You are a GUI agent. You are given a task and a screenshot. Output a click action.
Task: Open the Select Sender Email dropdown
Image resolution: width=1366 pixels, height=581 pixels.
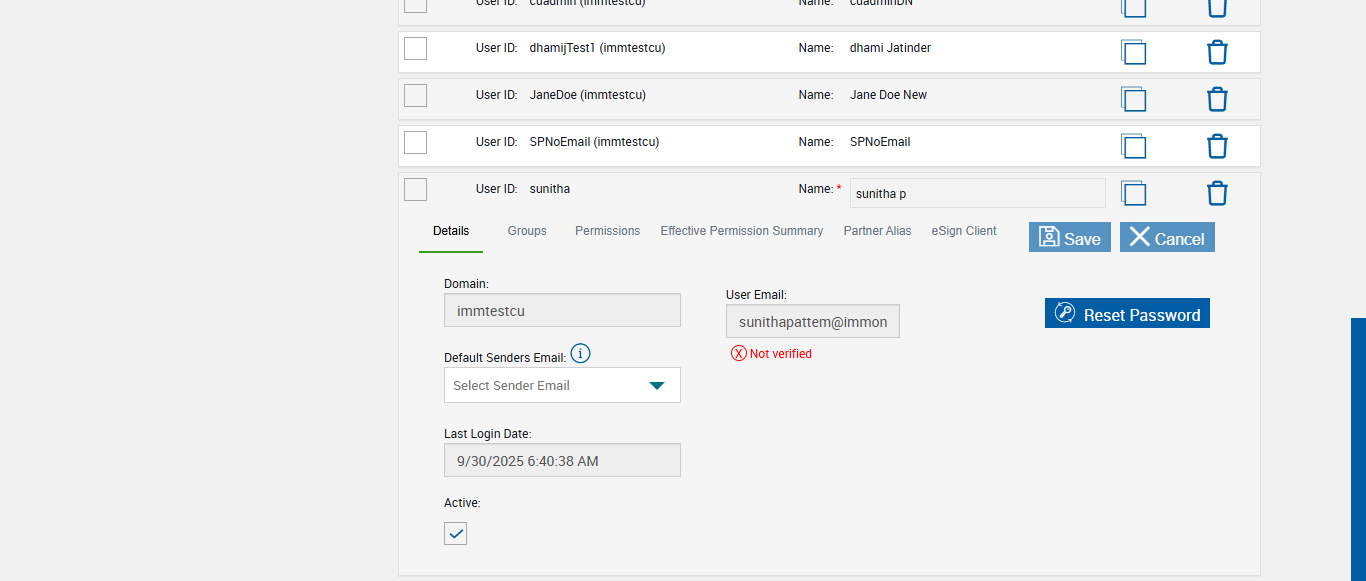[562, 385]
